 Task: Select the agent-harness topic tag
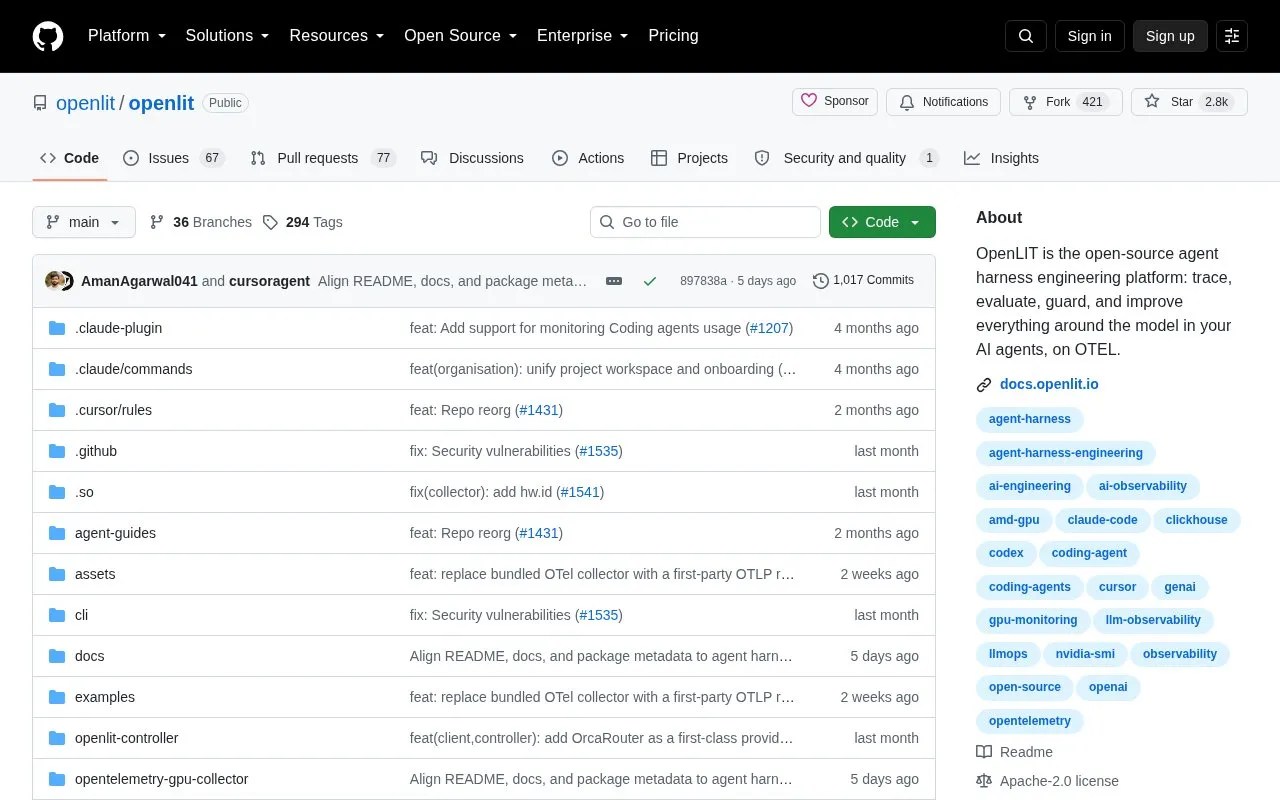pyautogui.click(x=1030, y=420)
